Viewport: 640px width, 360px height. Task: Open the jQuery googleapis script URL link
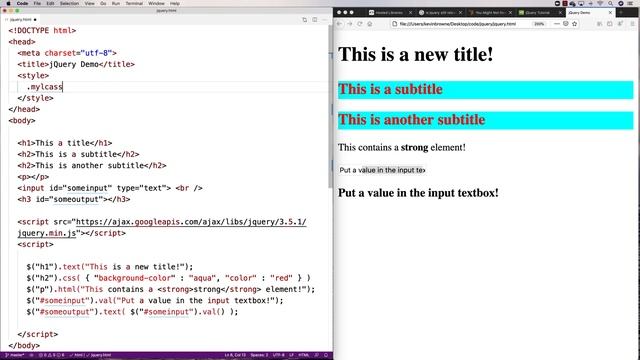point(191,222)
